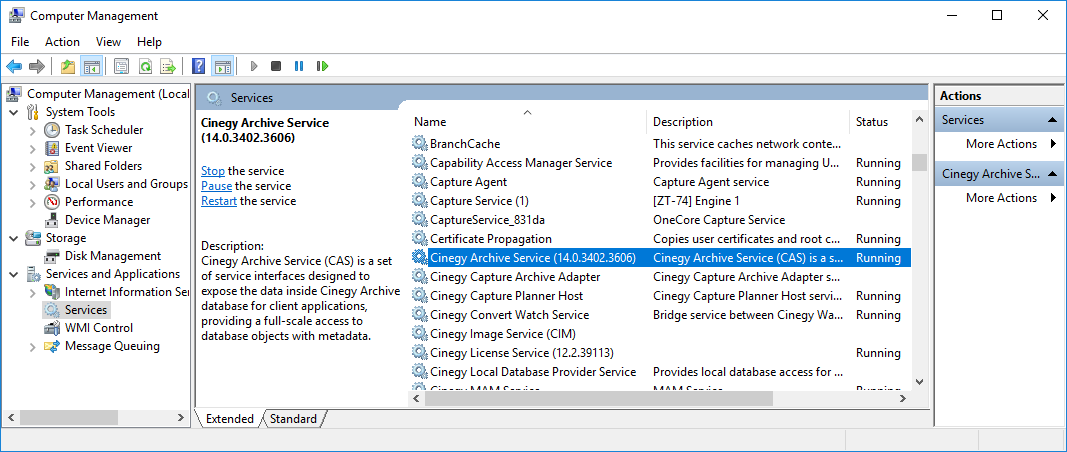Viewport: 1067px width, 452px height.
Task: Click the Stop Service square icon
Action: (276, 66)
